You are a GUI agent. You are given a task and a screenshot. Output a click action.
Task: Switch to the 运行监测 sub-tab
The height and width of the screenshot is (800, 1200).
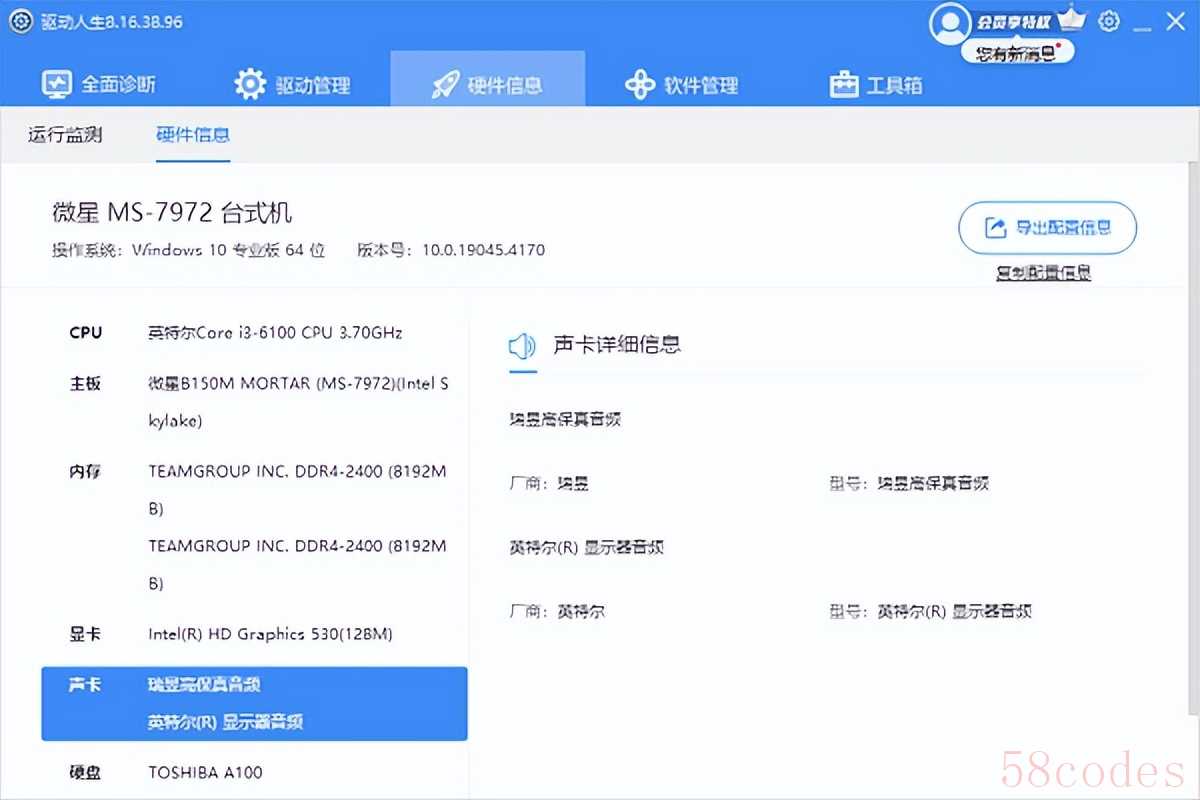coord(65,135)
